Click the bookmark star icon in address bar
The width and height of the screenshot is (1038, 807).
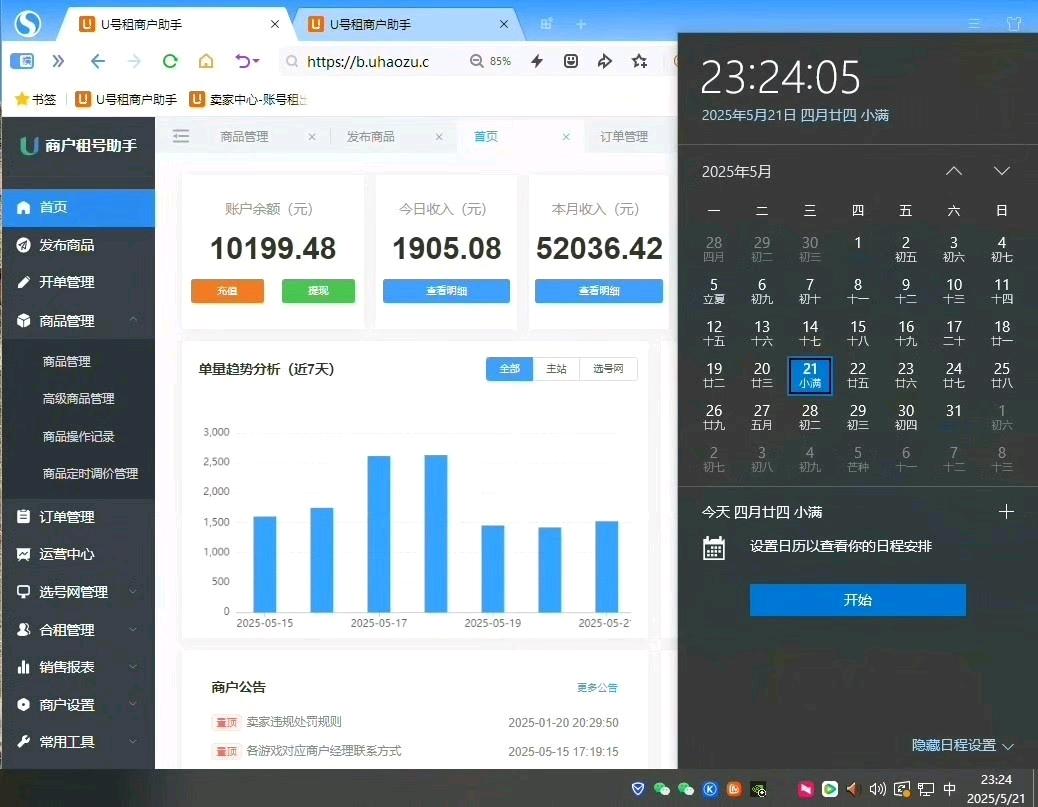639,61
